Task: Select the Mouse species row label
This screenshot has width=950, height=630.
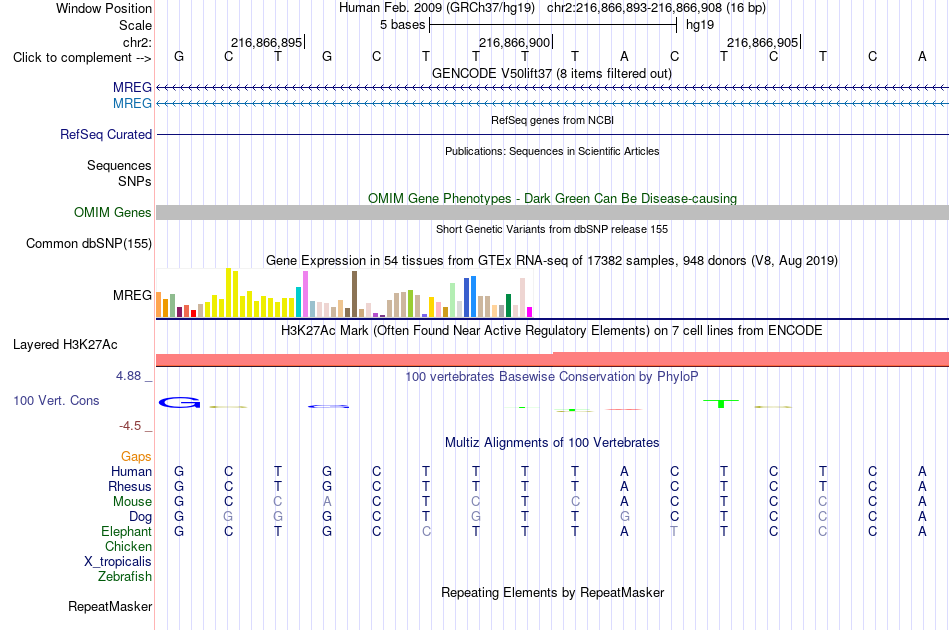Action: (x=132, y=502)
